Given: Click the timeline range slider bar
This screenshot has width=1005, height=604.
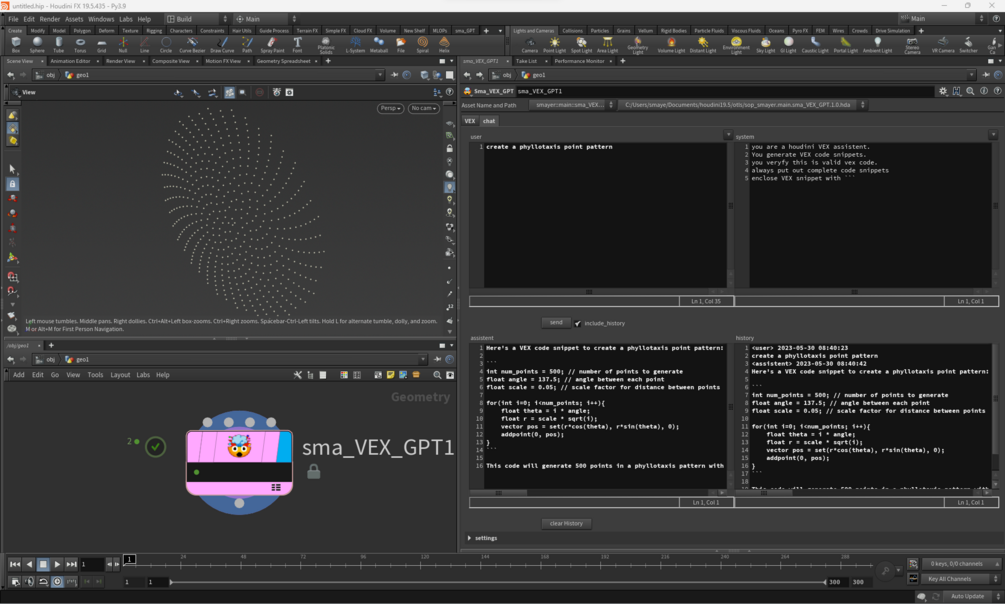Looking at the screenshot, I should coord(497,582).
